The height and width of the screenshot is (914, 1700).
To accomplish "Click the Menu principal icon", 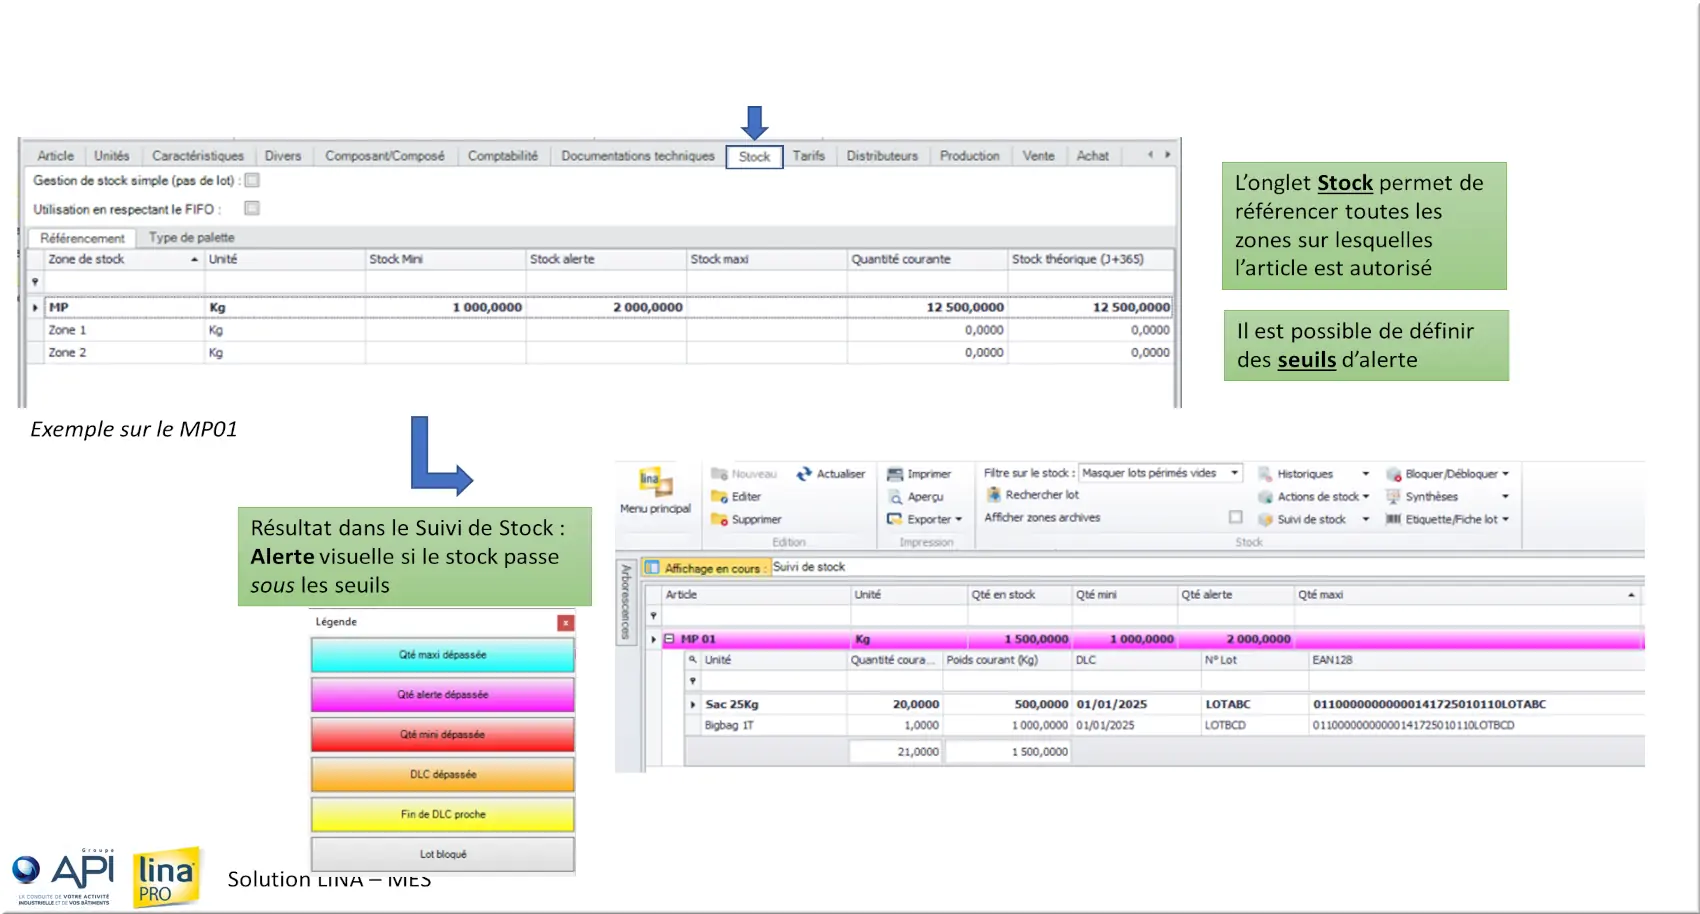I will (655, 483).
